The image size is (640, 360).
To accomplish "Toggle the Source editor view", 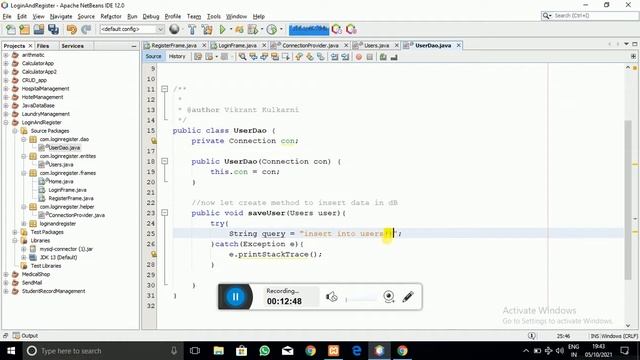I will [153, 57].
